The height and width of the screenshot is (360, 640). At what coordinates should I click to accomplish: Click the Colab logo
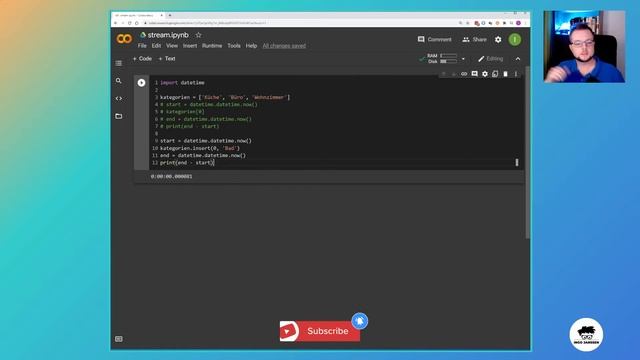pyautogui.click(x=124, y=39)
